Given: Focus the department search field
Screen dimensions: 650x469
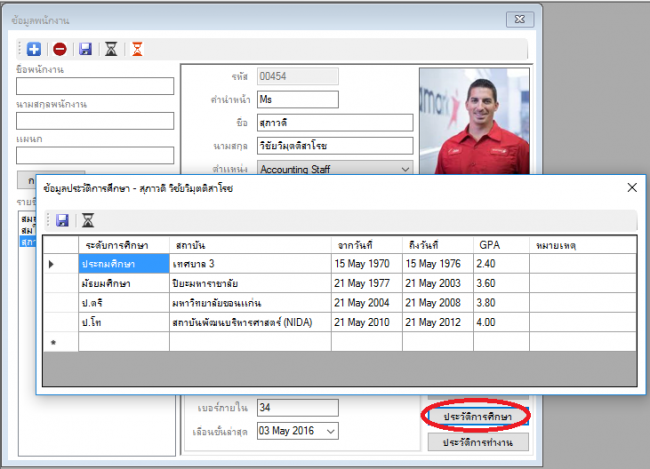Looking at the screenshot, I should [x=95, y=155].
